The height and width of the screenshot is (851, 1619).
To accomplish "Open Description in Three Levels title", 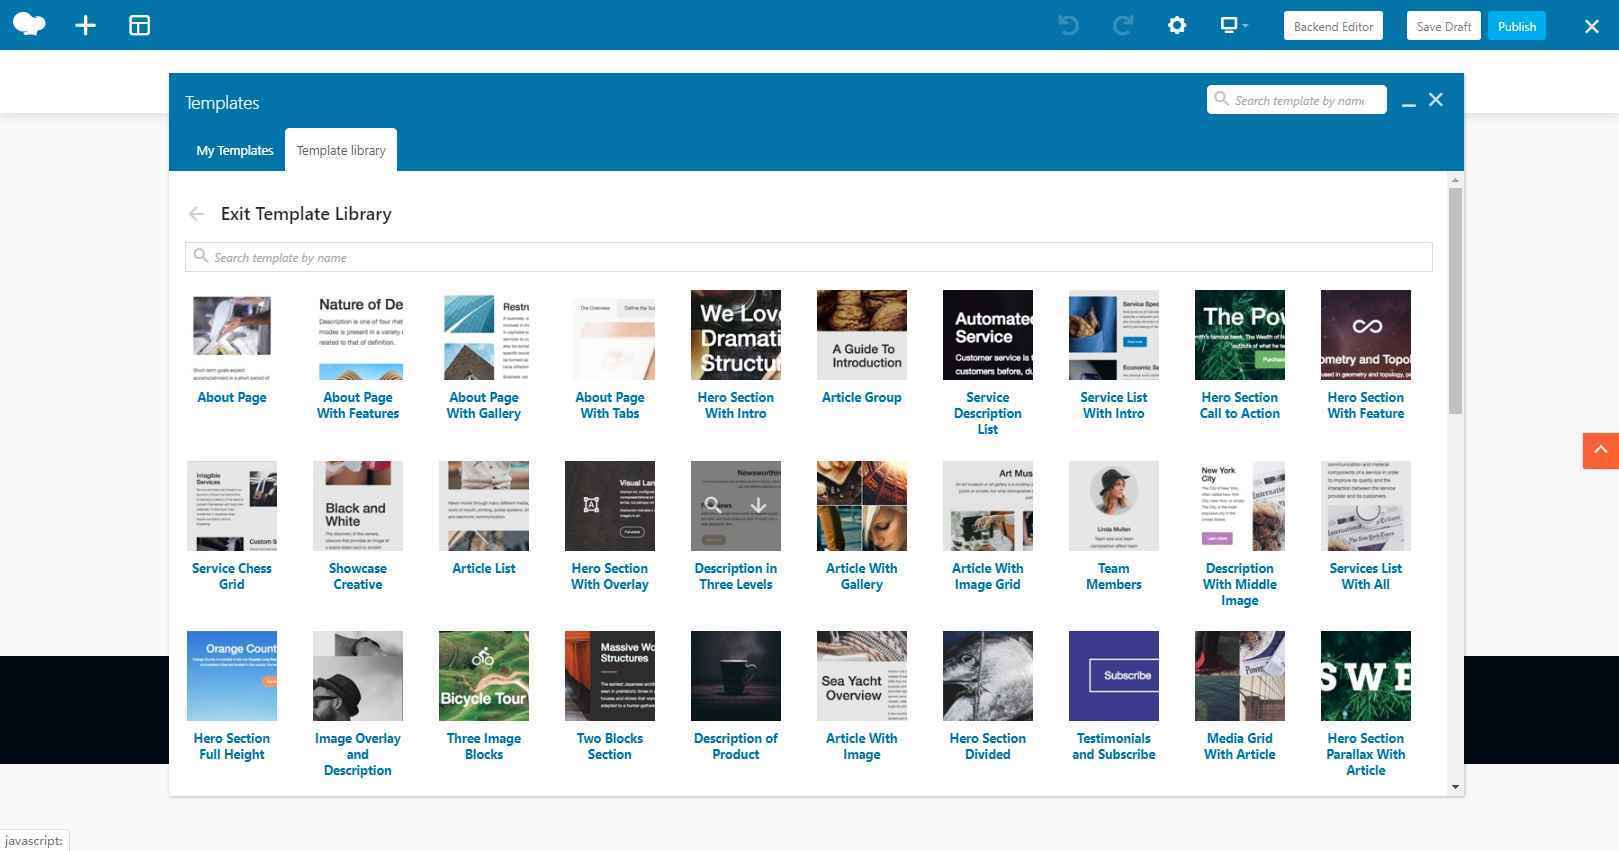I will click(x=736, y=576).
